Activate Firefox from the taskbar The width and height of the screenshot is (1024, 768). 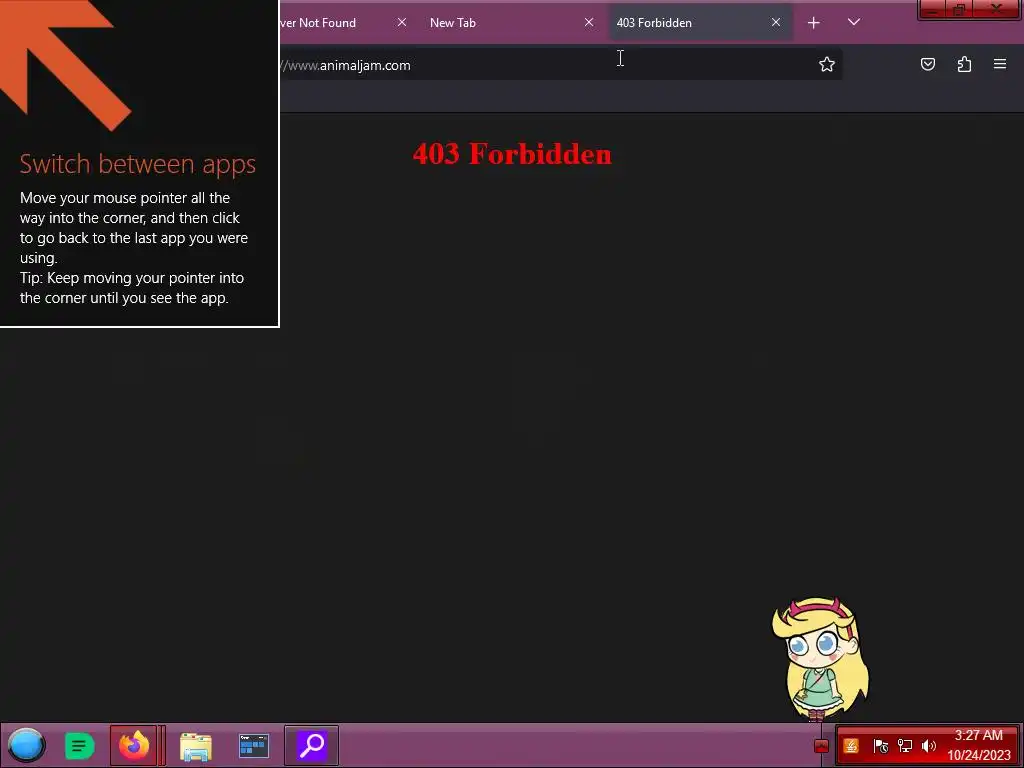(135, 745)
